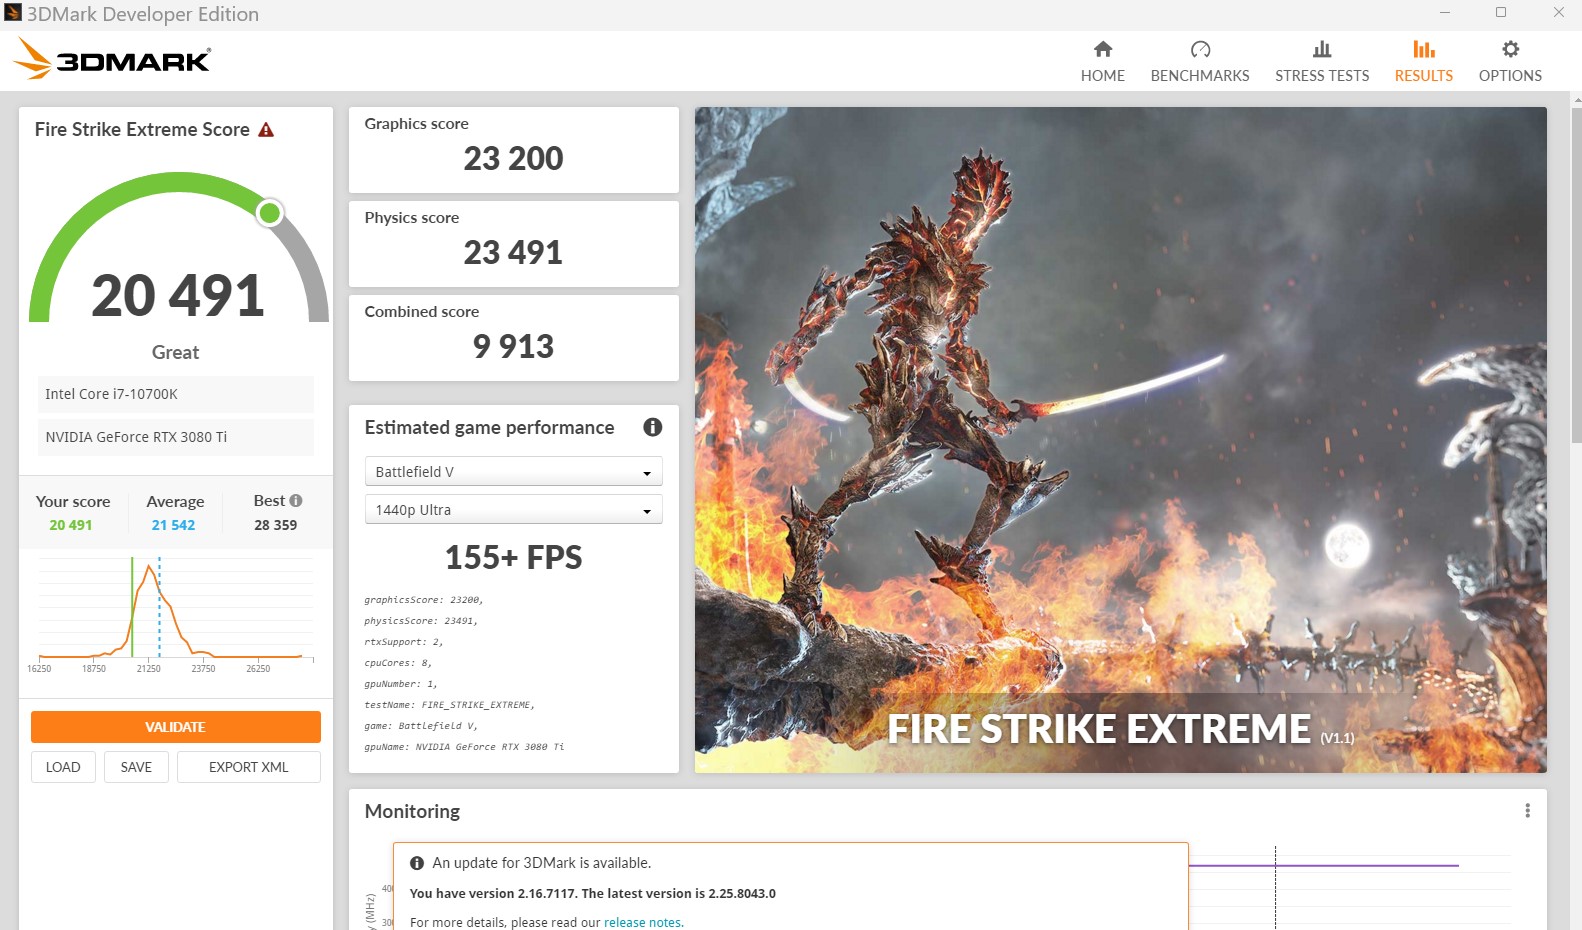Click the red warning triangle beside Fire Strike Extreme Score
Viewport: 1582px width, 930px height.
point(266,130)
